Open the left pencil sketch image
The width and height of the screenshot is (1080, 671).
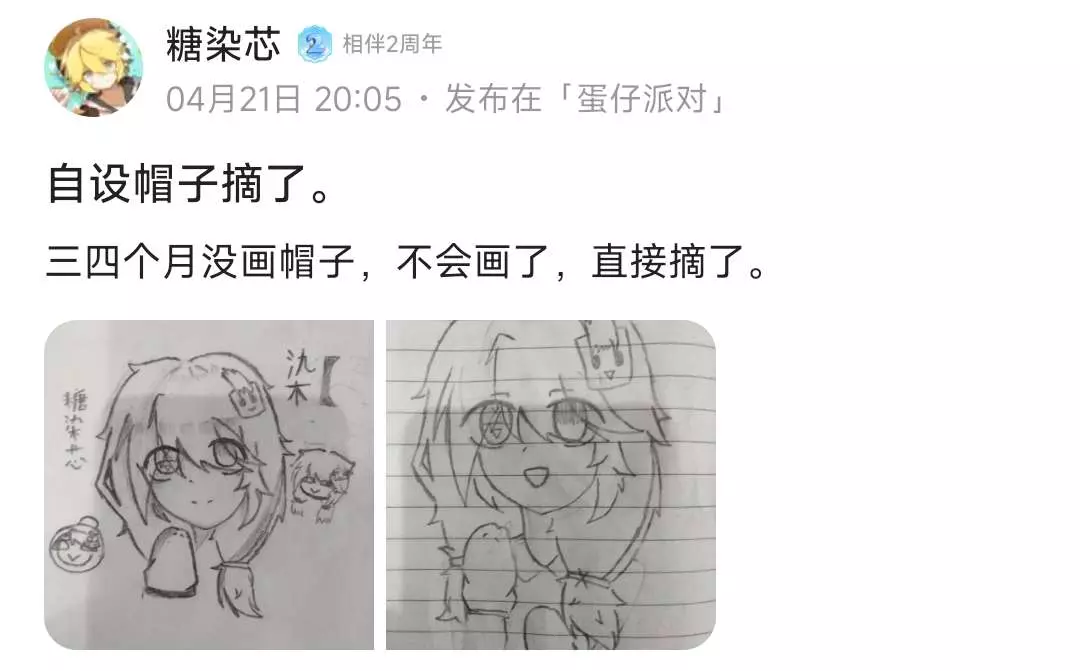(x=209, y=484)
